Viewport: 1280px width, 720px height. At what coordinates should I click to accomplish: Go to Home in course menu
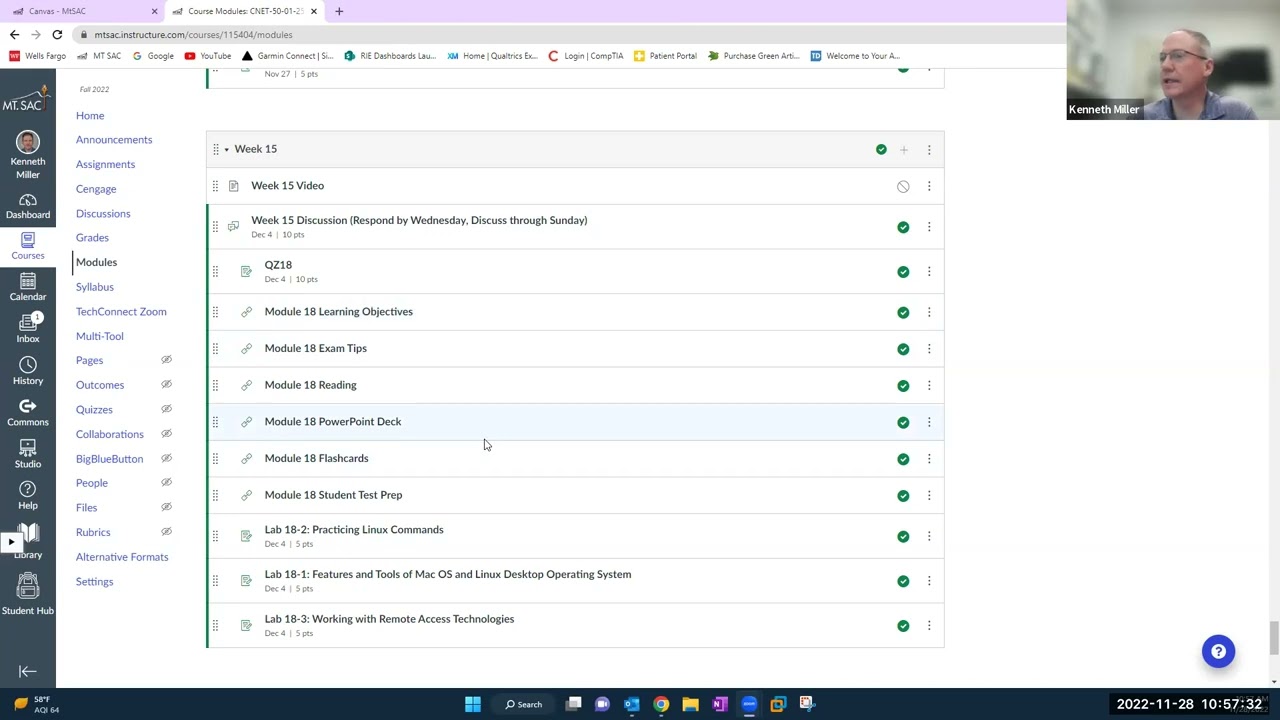click(x=90, y=115)
